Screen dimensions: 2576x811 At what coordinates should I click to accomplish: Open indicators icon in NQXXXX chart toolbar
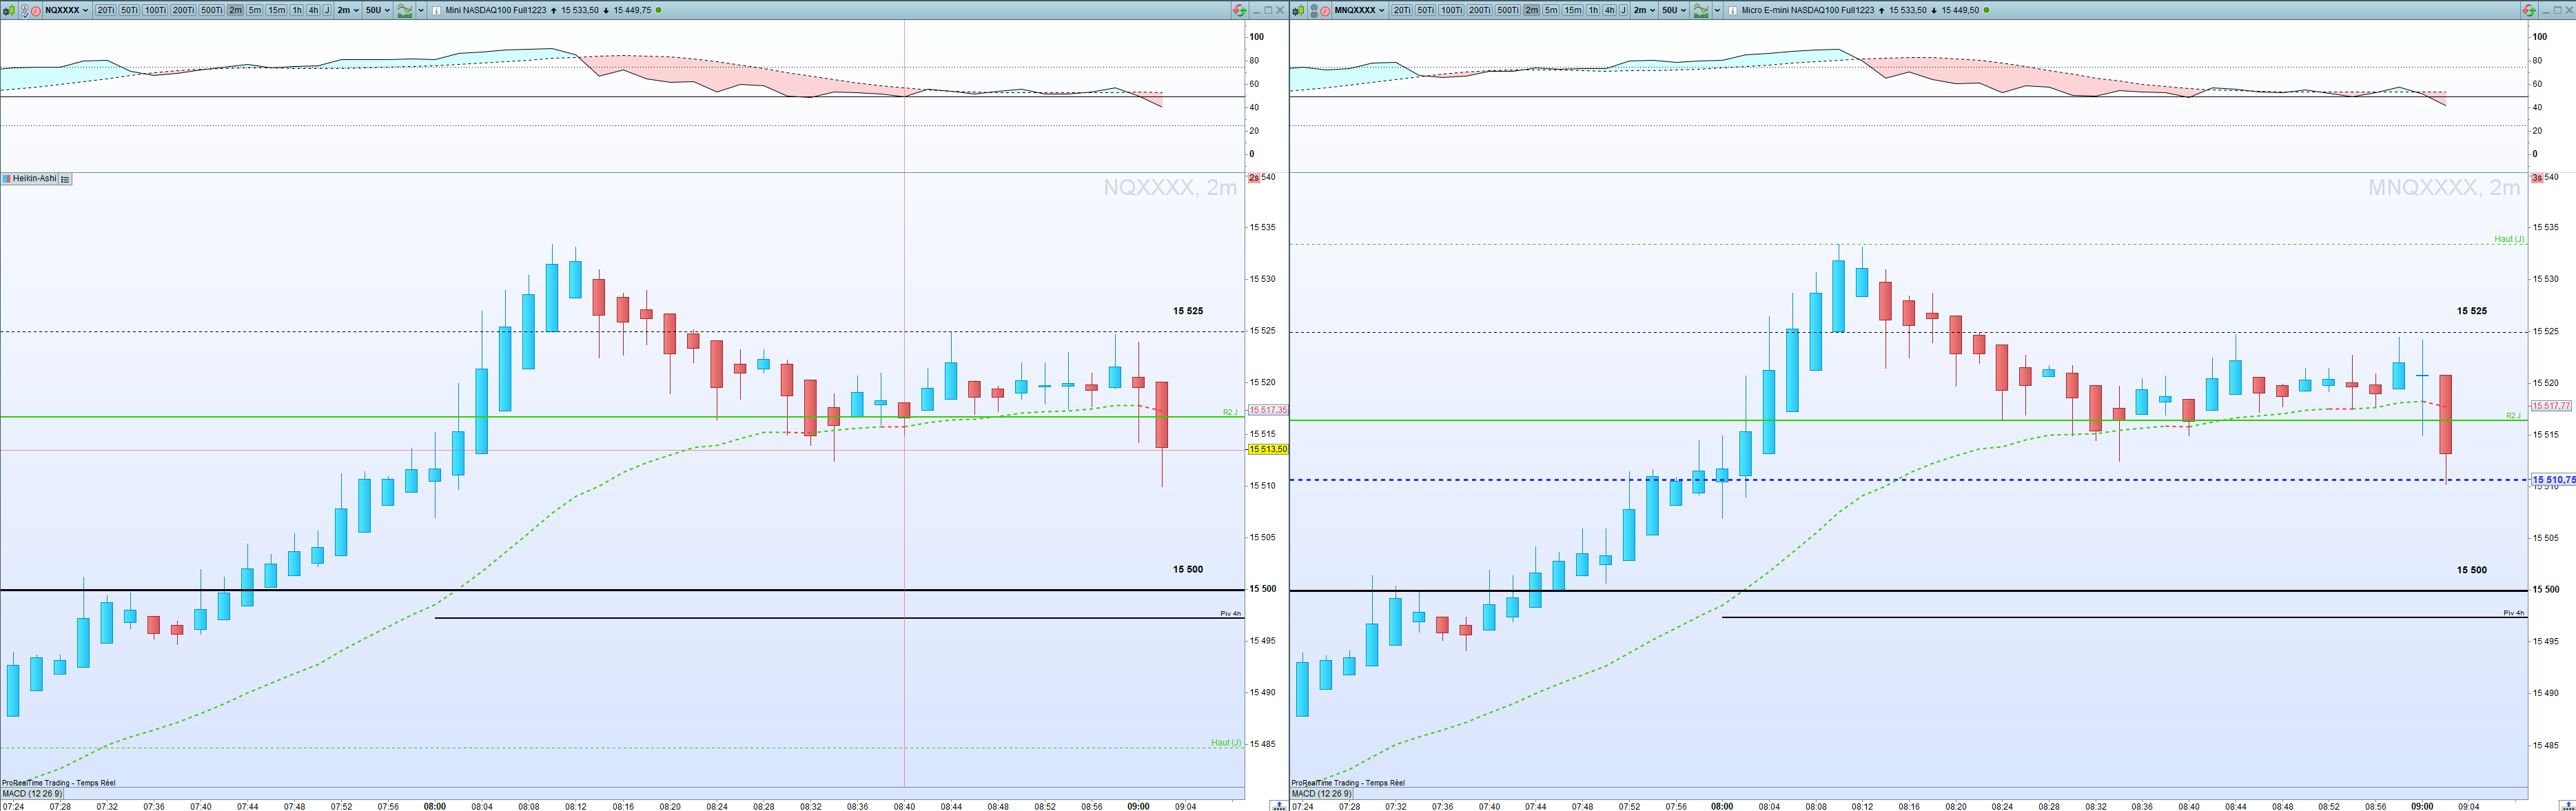[x=404, y=10]
